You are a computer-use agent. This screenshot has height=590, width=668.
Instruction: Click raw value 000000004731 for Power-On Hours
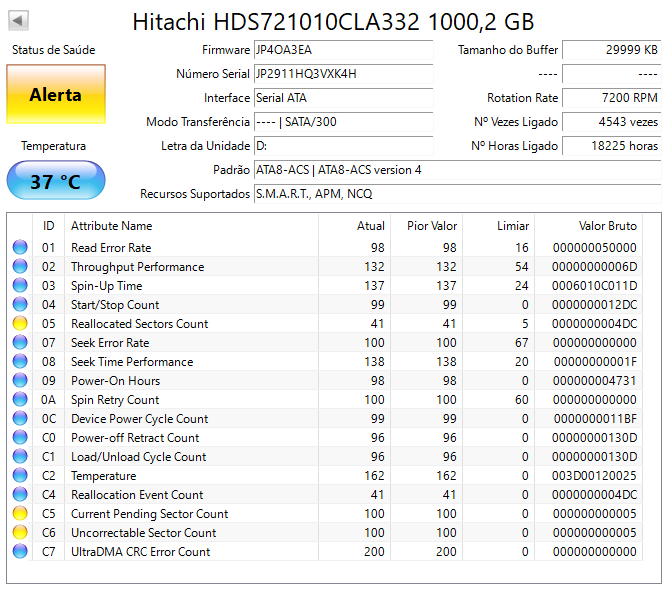(594, 380)
